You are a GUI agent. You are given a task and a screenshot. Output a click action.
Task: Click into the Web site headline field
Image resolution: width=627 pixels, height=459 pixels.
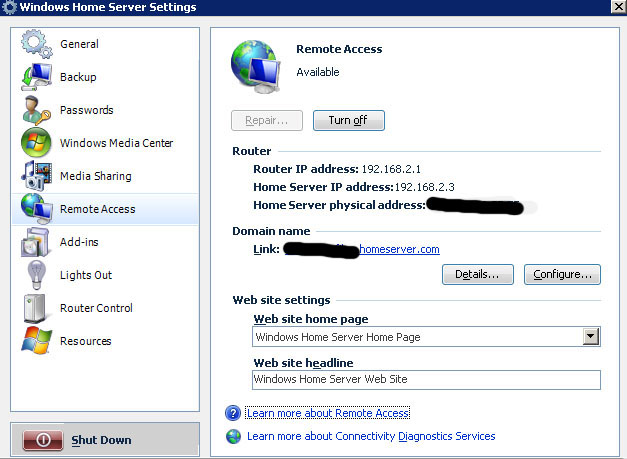(x=426, y=379)
